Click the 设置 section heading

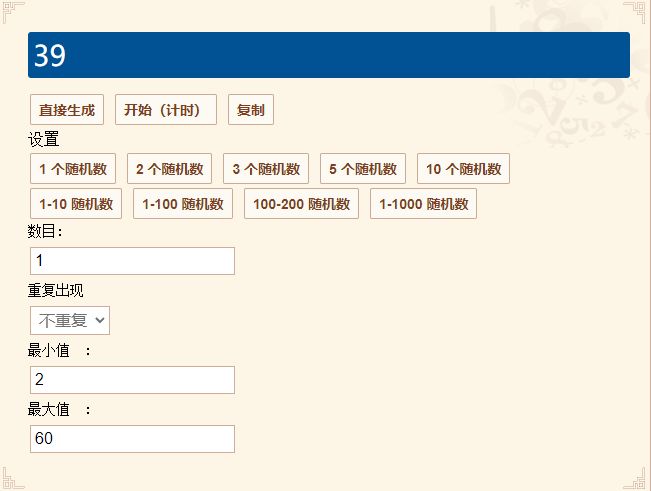(x=43, y=139)
